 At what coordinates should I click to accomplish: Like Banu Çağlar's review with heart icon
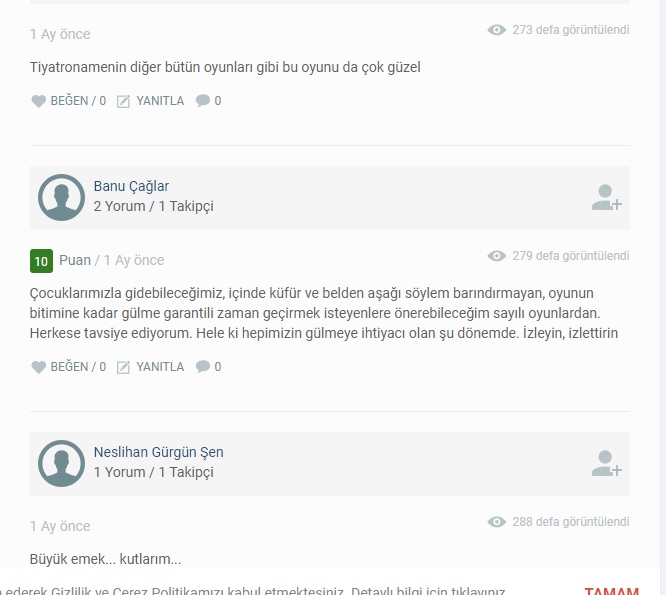point(38,367)
